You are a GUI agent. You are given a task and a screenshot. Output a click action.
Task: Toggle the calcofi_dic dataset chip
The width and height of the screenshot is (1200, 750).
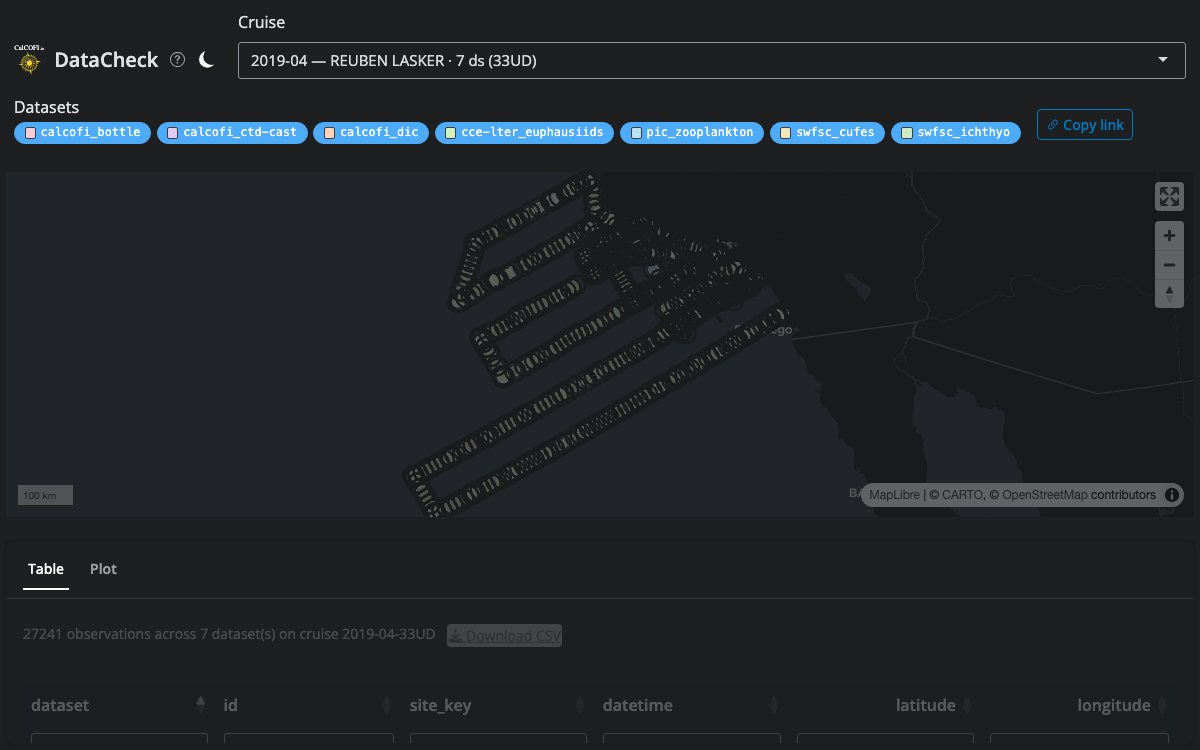tap(372, 132)
